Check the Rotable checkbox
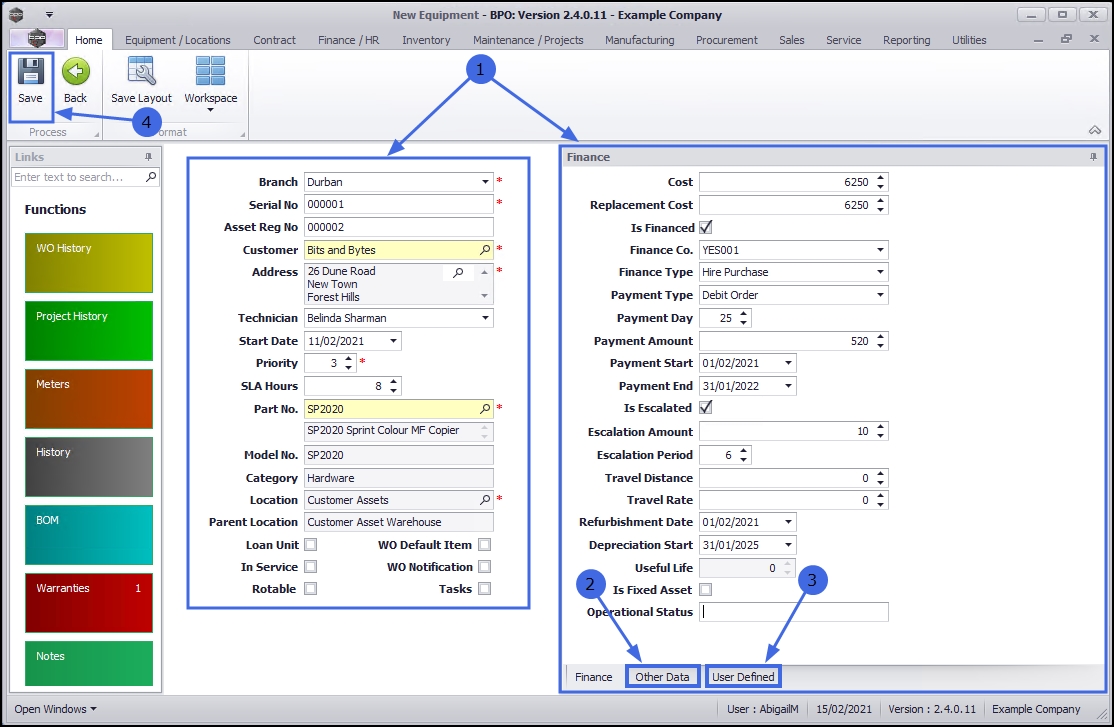Screen dimensions: 1114x727 click(310, 588)
